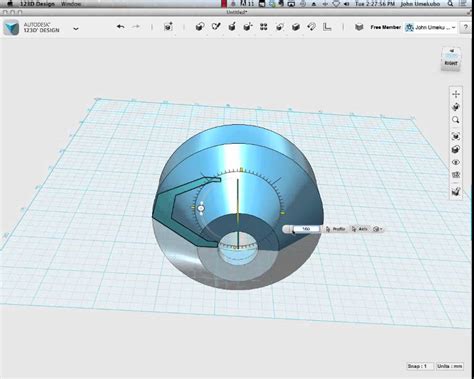Toggle the grid visibility icon

pos(456,175)
